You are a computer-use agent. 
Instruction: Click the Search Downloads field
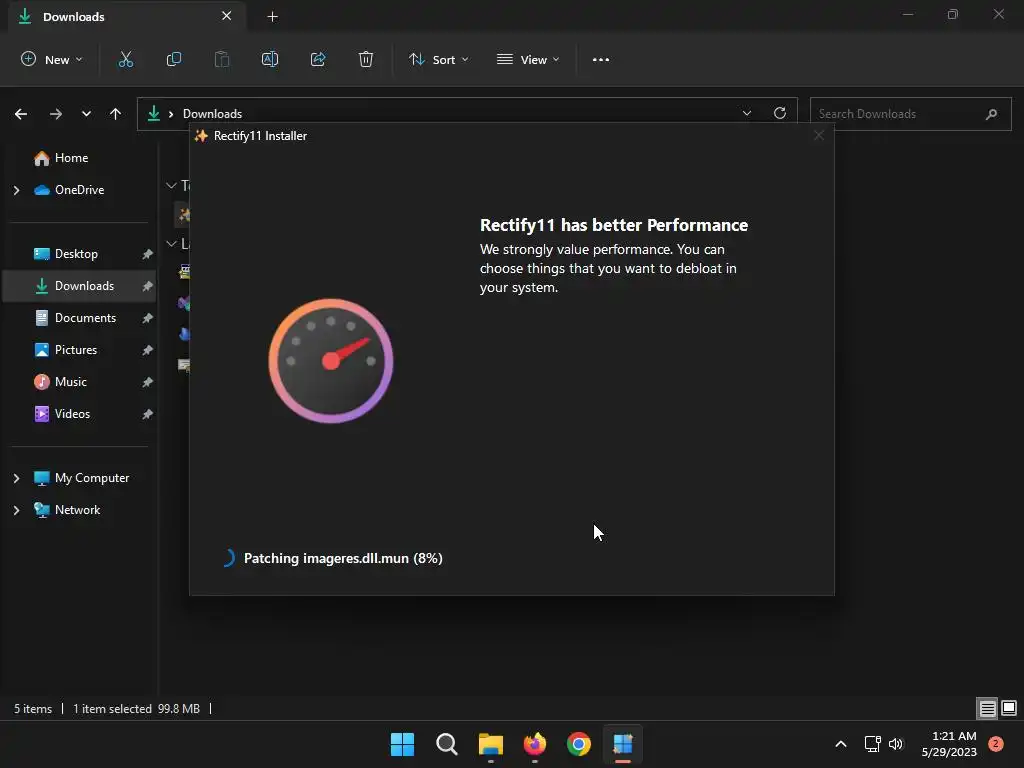click(x=910, y=114)
